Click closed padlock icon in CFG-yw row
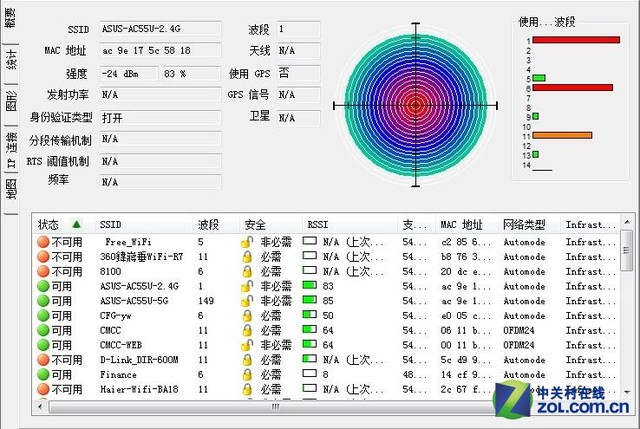640x429 pixels. [x=247, y=316]
